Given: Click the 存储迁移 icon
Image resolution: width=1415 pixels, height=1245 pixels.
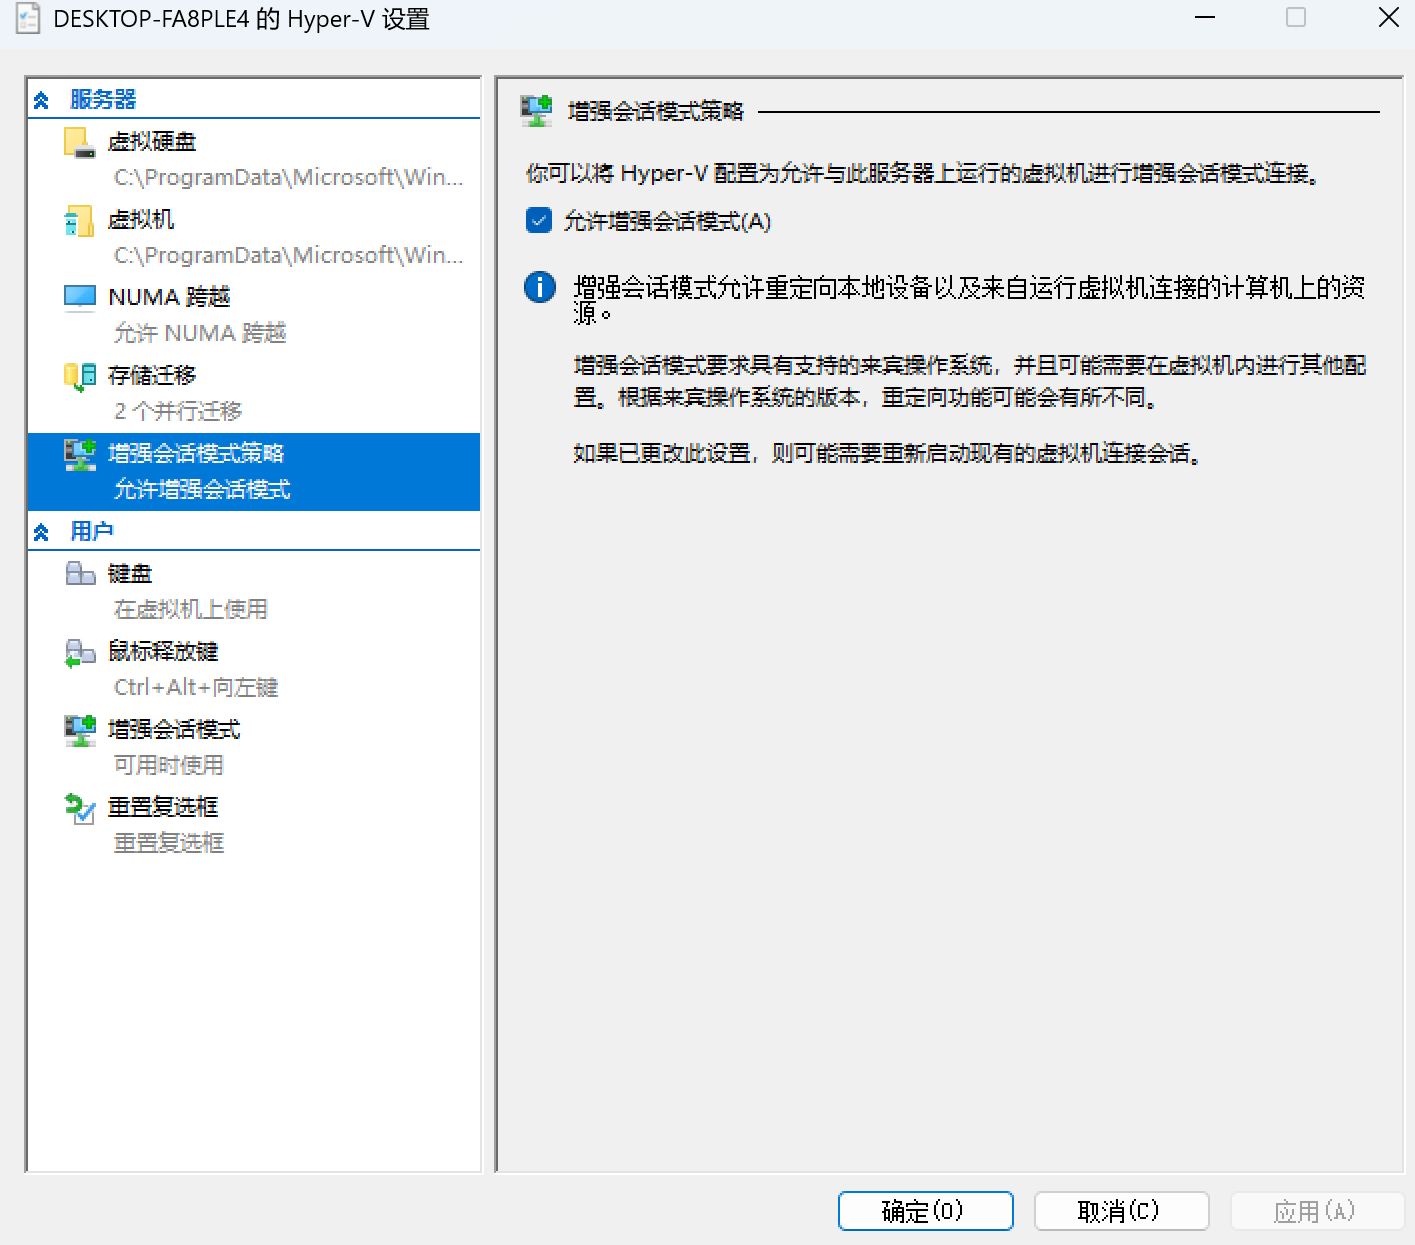Looking at the screenshot, I should 79,376.
